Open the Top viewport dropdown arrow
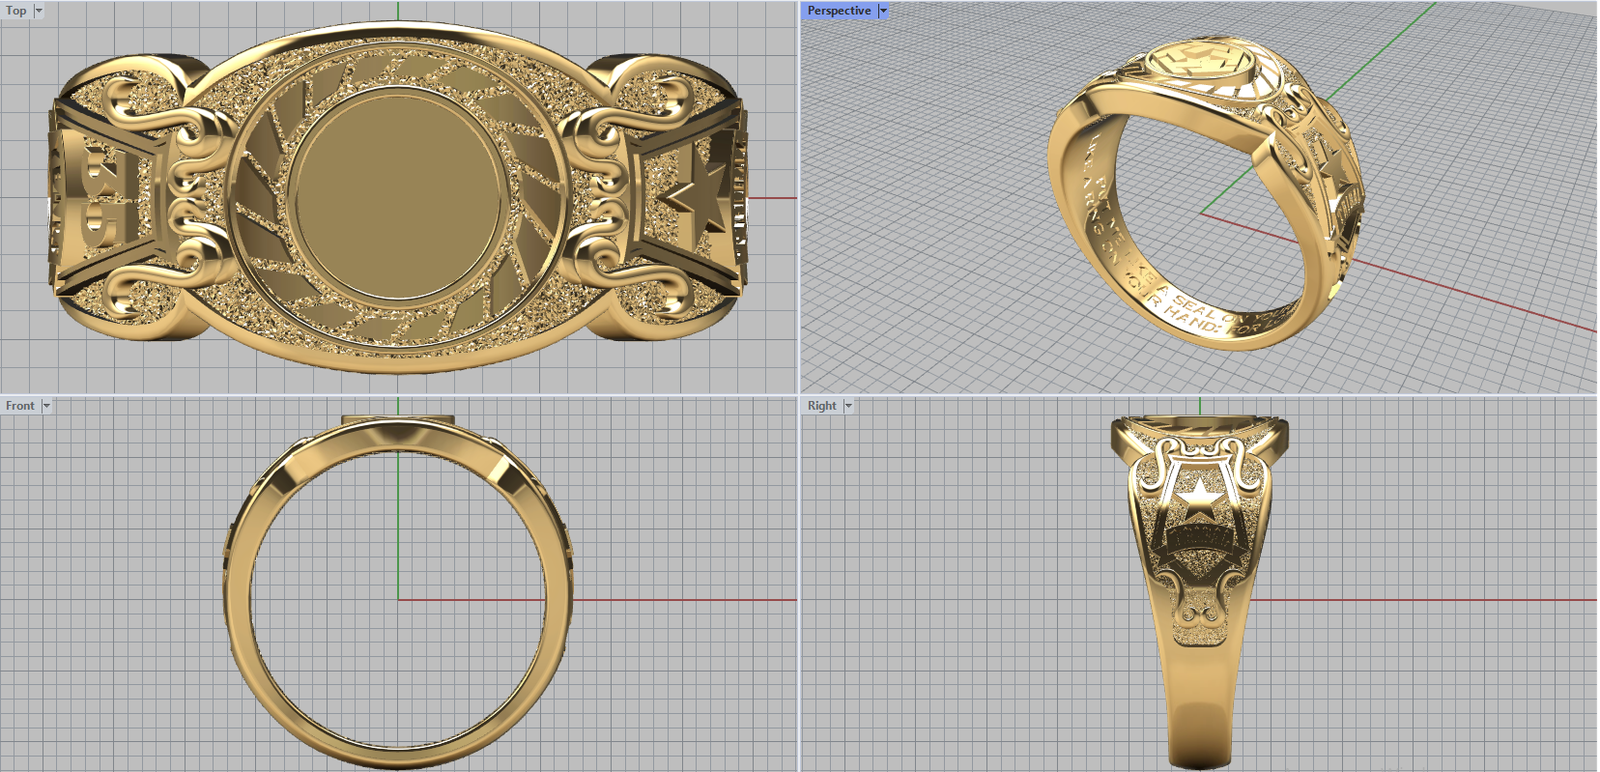 coord(39,11)
